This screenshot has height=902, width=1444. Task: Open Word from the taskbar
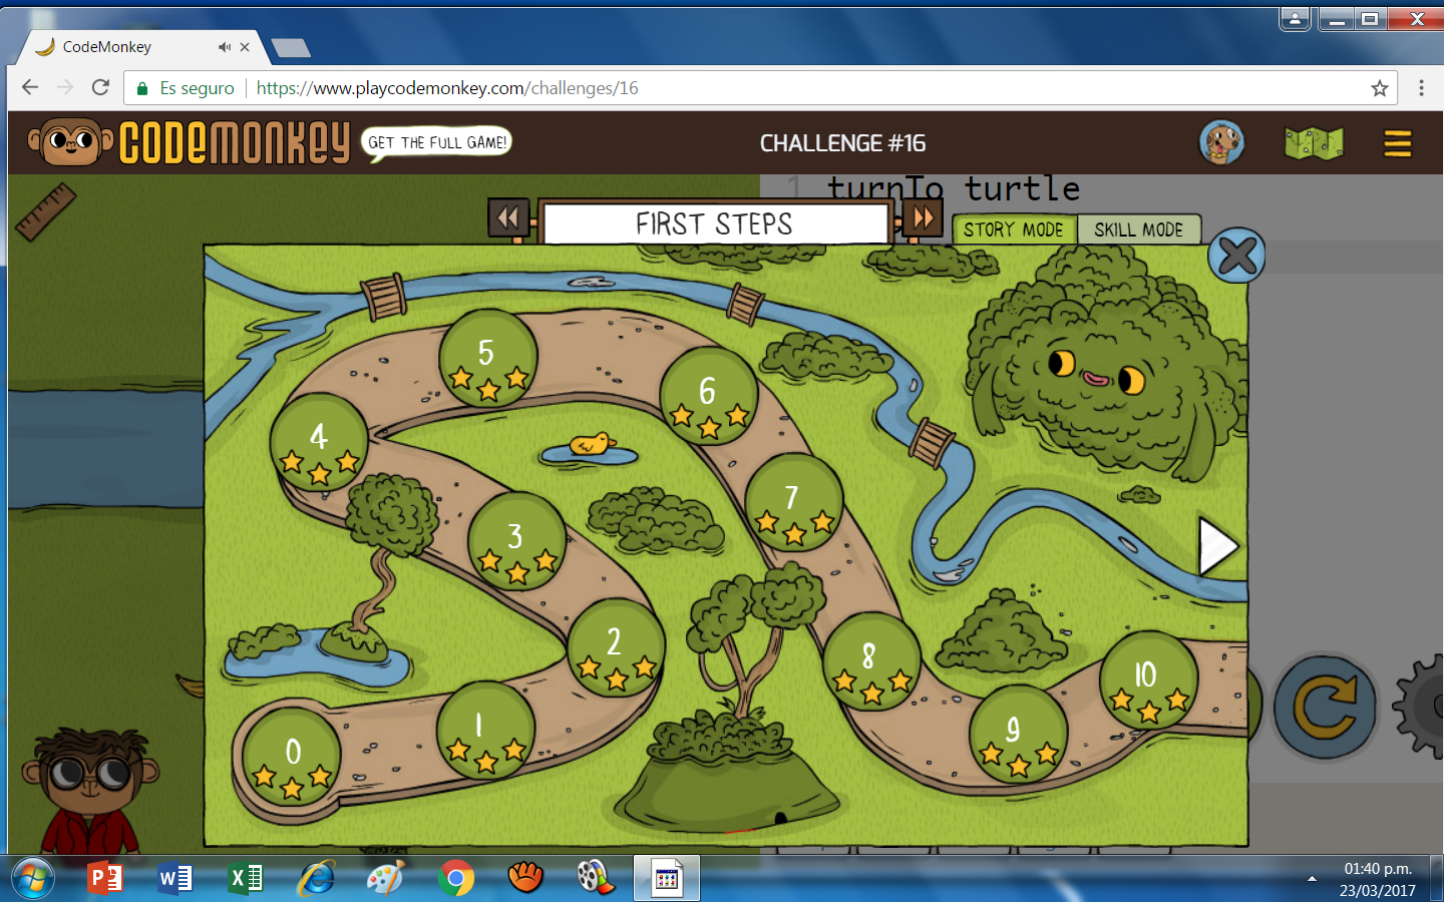pyautogui.click(x=174, y=879)
